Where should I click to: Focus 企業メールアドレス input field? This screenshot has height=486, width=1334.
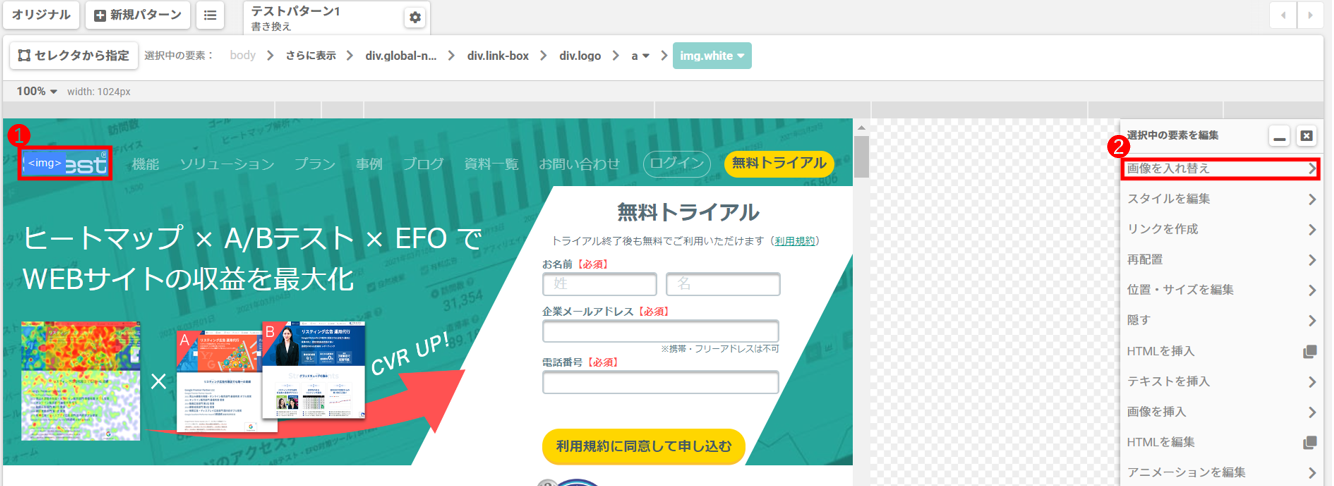[661, 331]
